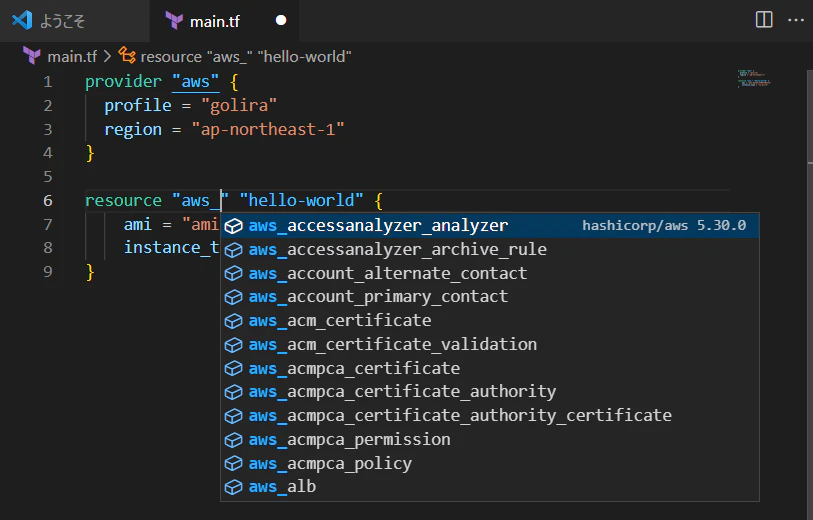Click main.tf in the breadcrumb
The width and height of the screenshot is (813, 520).
72,56
